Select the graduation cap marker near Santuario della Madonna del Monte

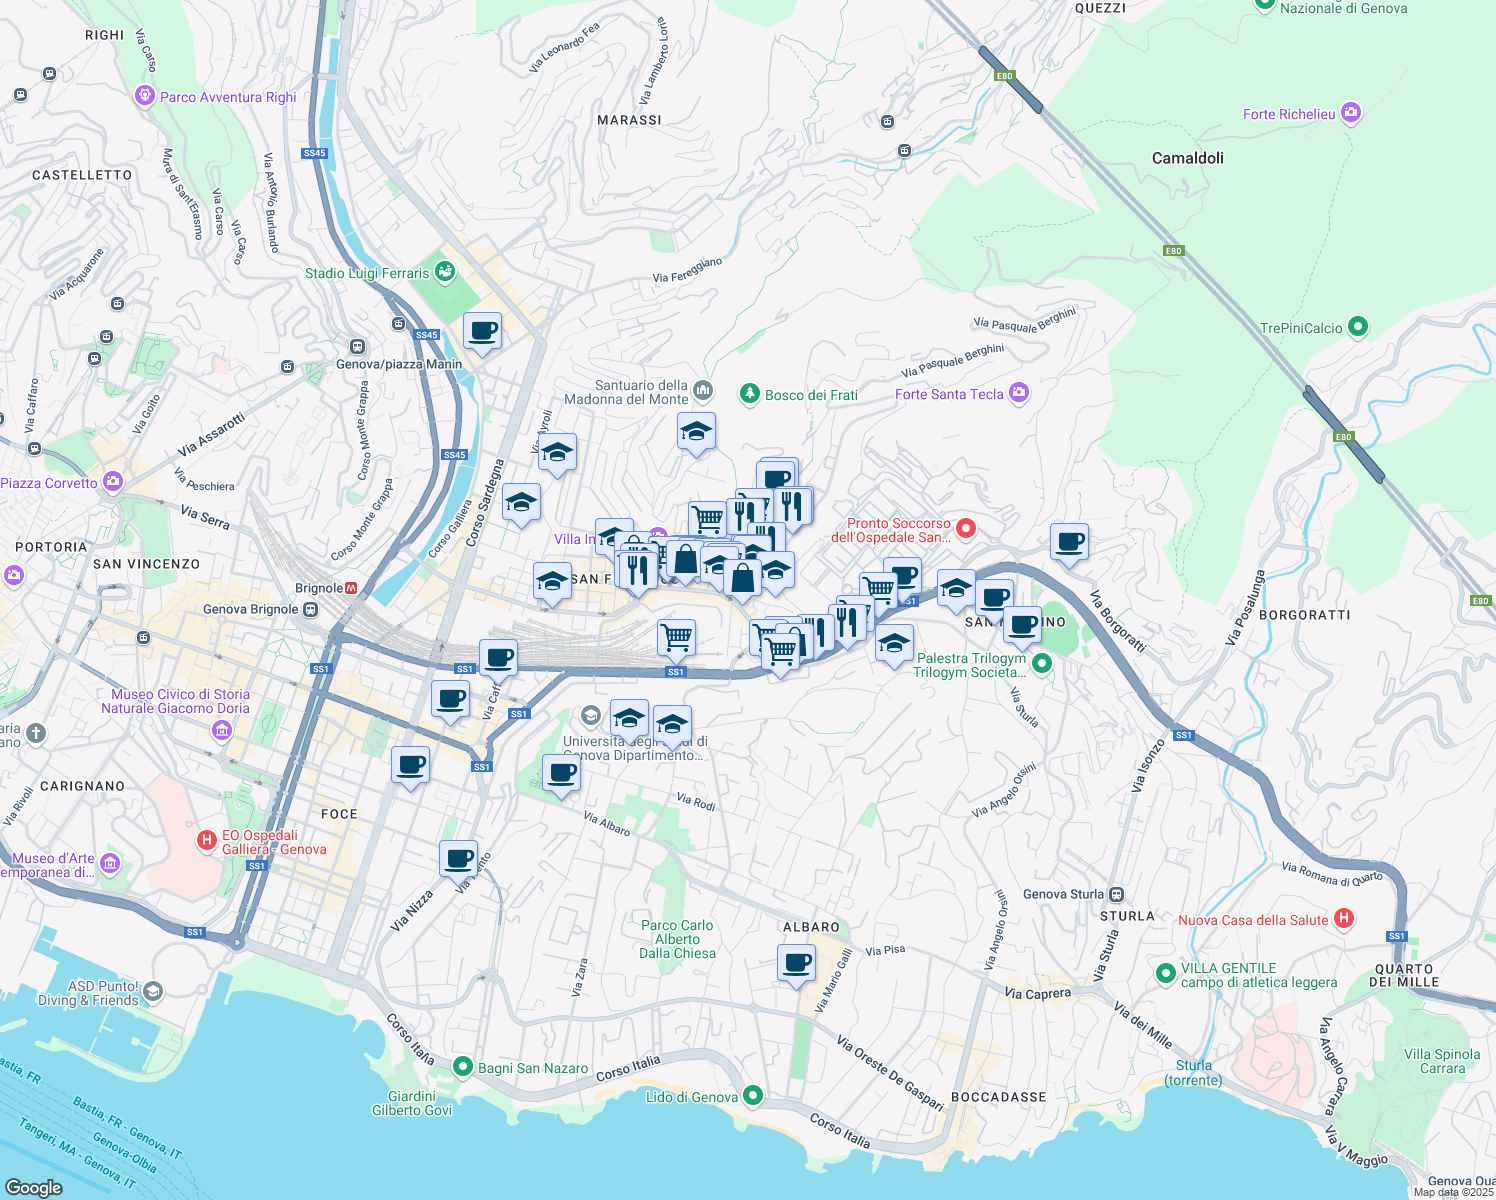point(696,430)
